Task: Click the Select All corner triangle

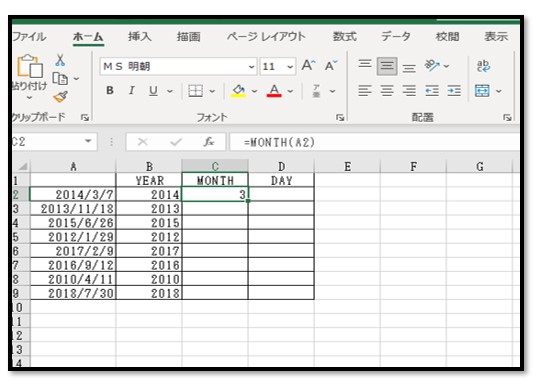Action: 22,167
